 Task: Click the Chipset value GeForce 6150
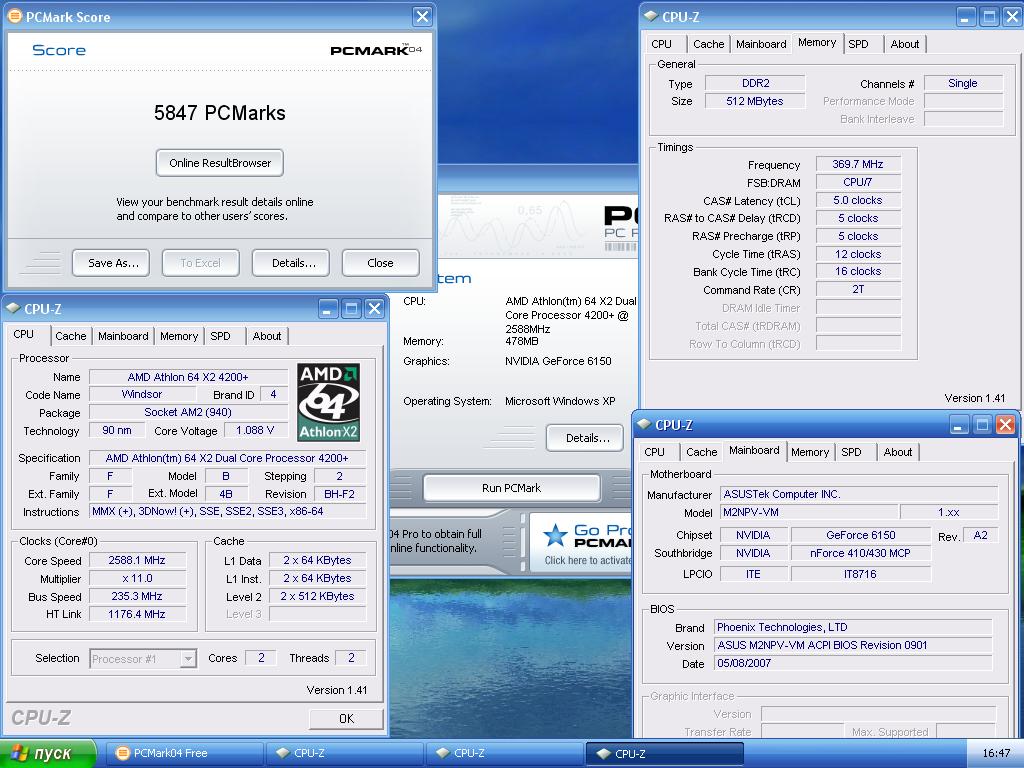(860, 535)
